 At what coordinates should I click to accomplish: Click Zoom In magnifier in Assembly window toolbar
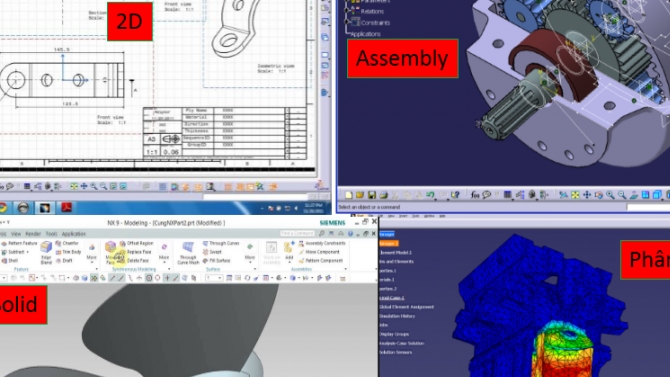tap(610, 195)
